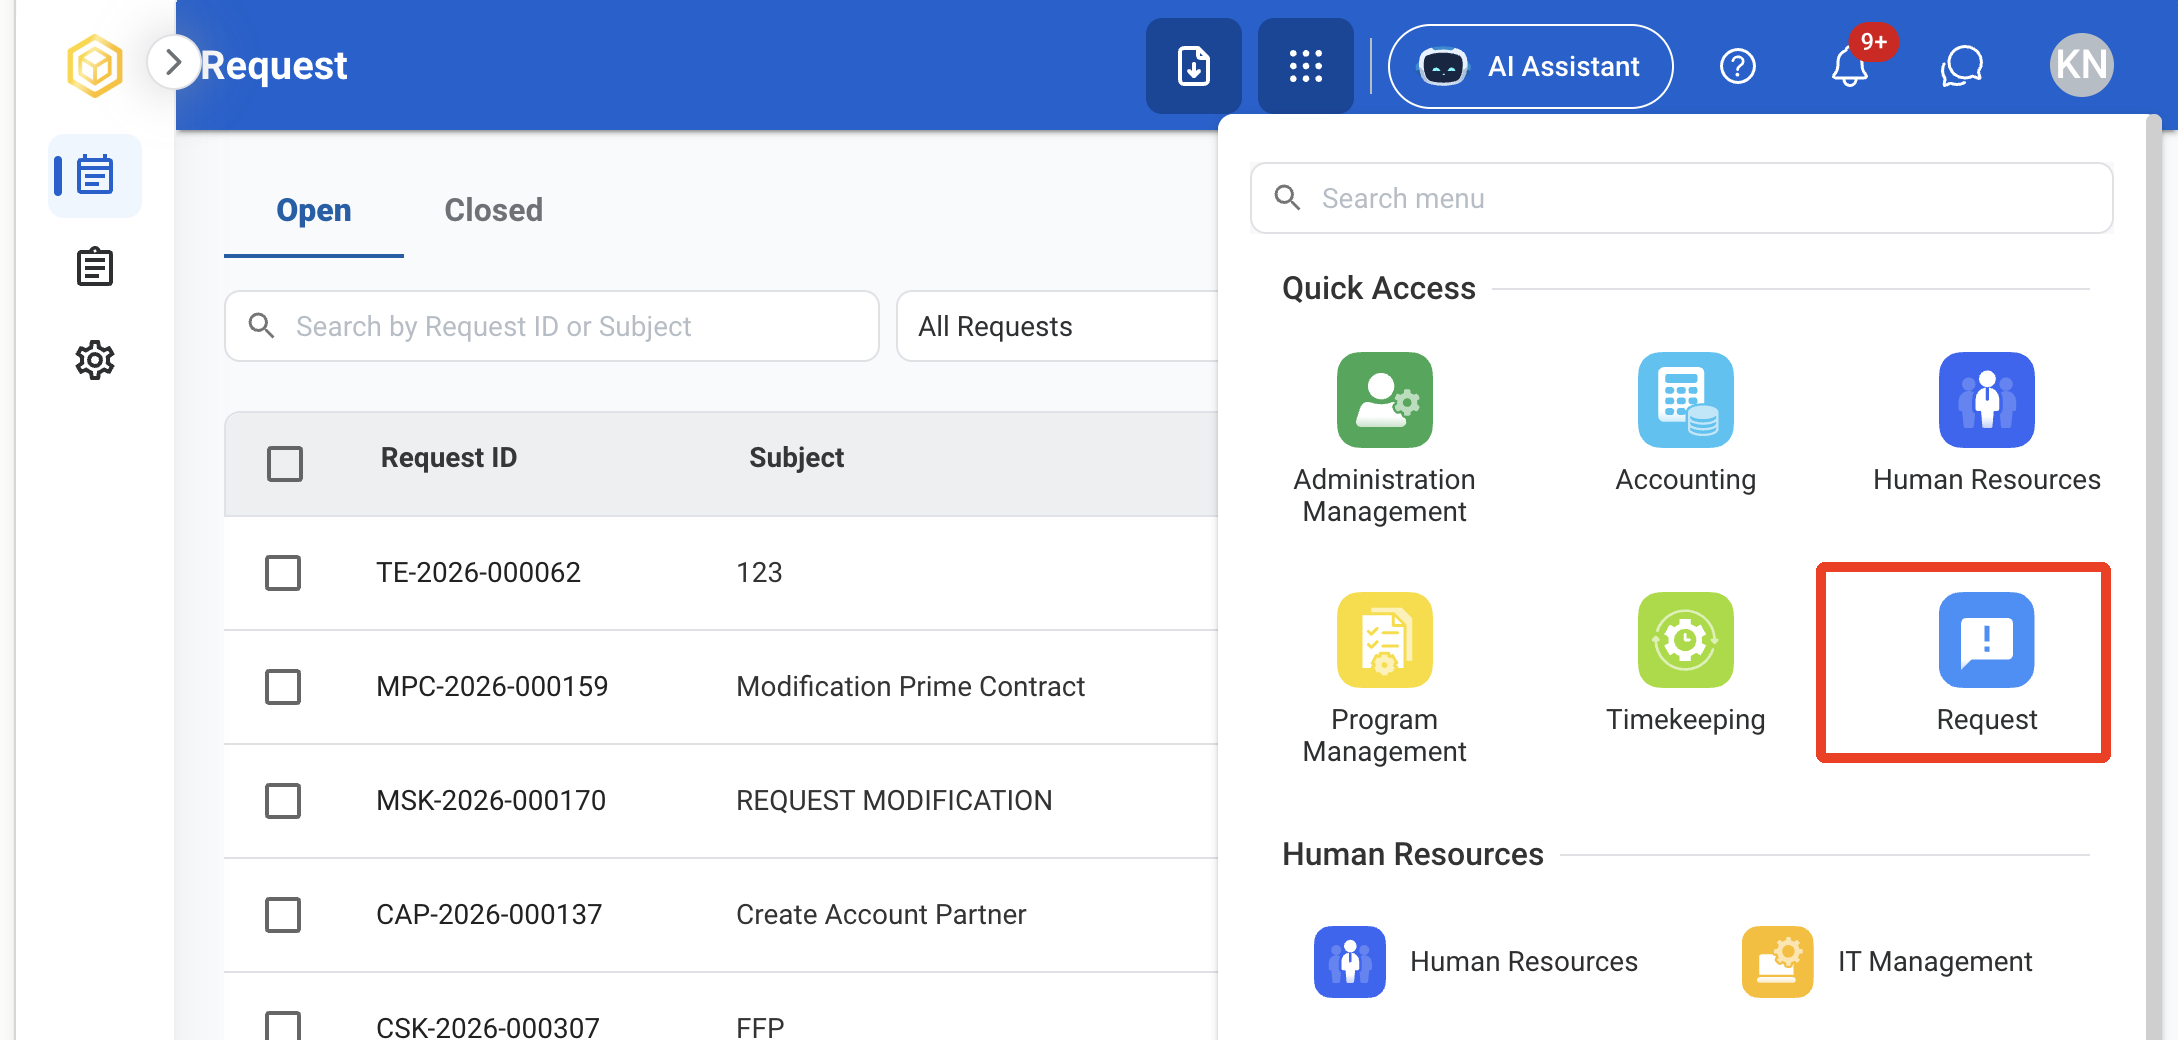Open request CAP-2026-000137
Screen dimensions: 2178x1040
[x=489, y=915]
